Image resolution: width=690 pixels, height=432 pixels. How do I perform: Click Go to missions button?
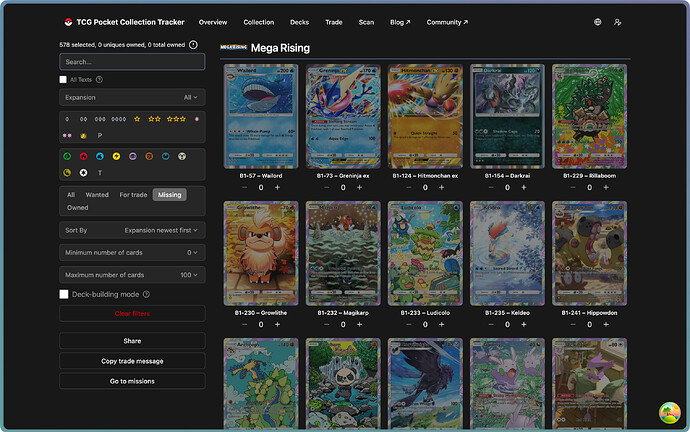point(132,381)
